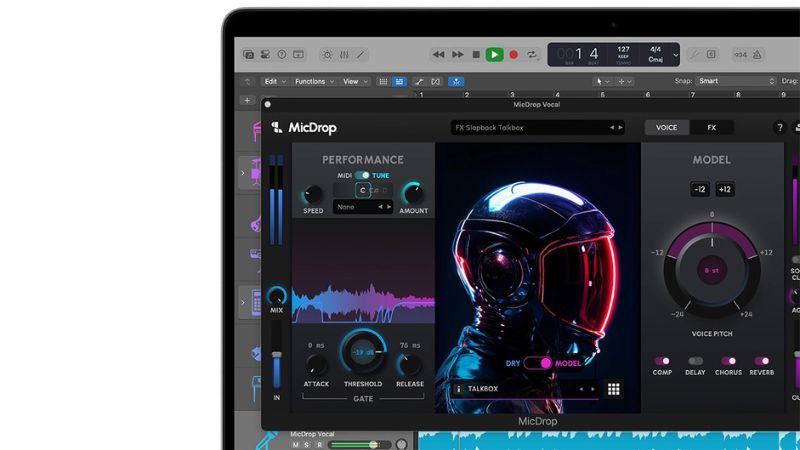
Task: Toggle the Cycle loop button in transport
Action: coord(533,54)
